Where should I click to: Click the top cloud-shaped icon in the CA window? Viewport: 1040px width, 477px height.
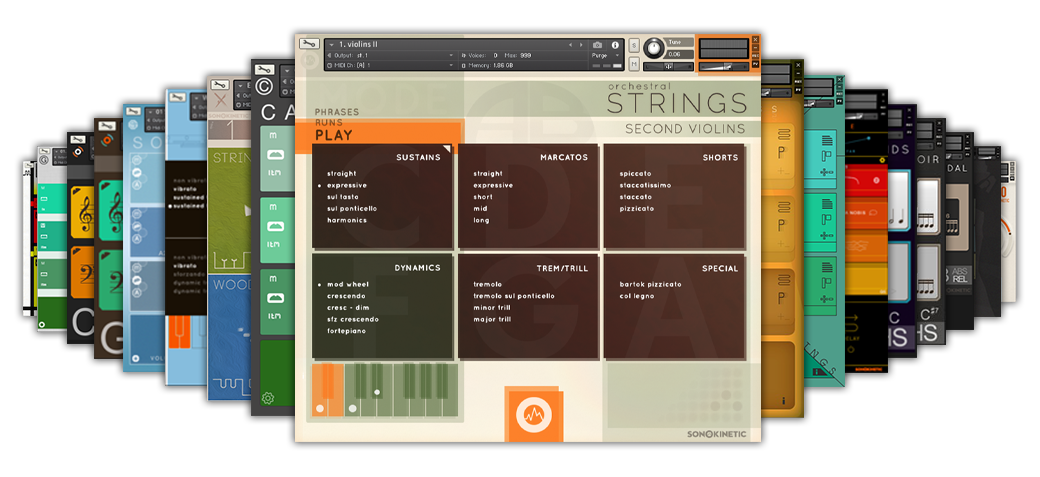tap(275, 155)
